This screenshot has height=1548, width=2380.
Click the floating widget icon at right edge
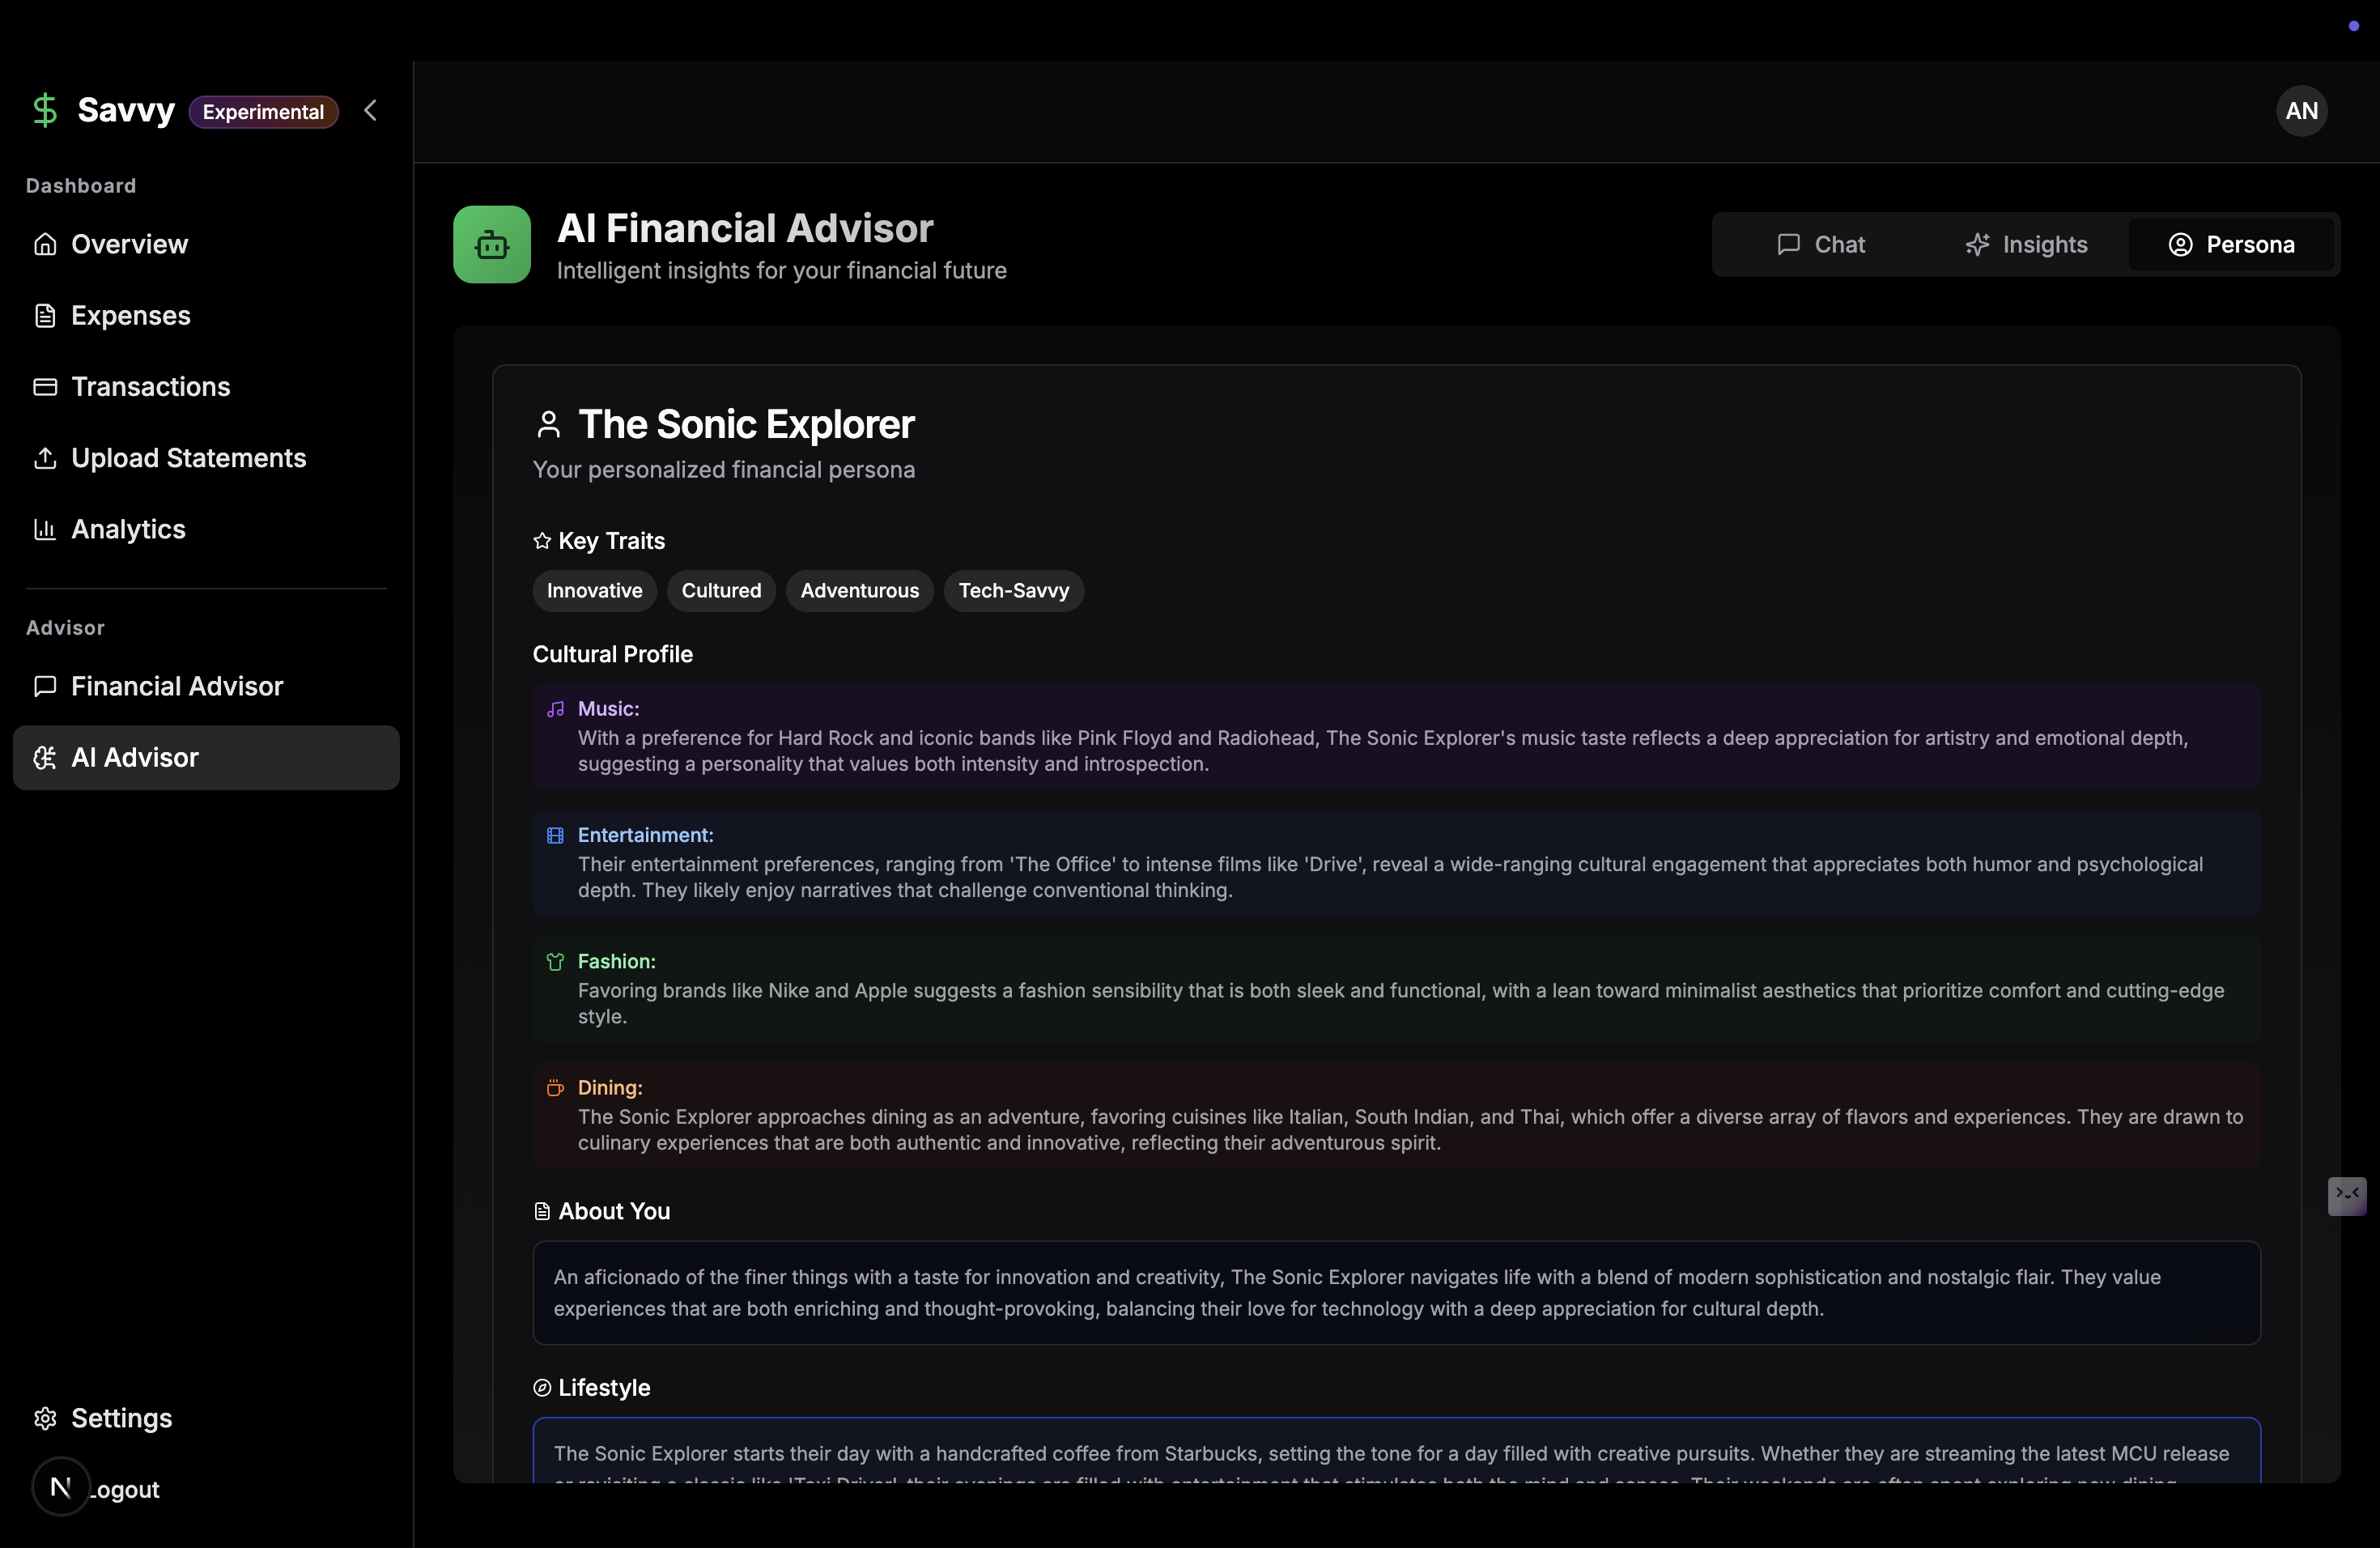click(x=2346, y=1195)
